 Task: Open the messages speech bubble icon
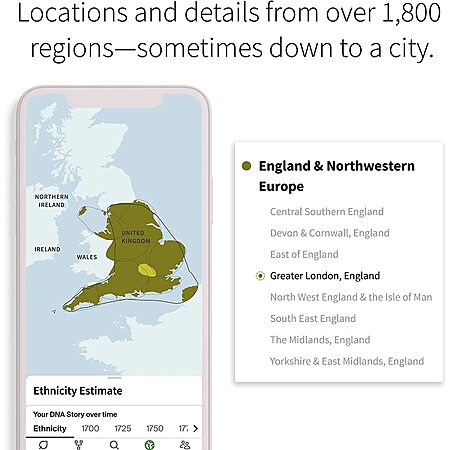pos(43,445)
